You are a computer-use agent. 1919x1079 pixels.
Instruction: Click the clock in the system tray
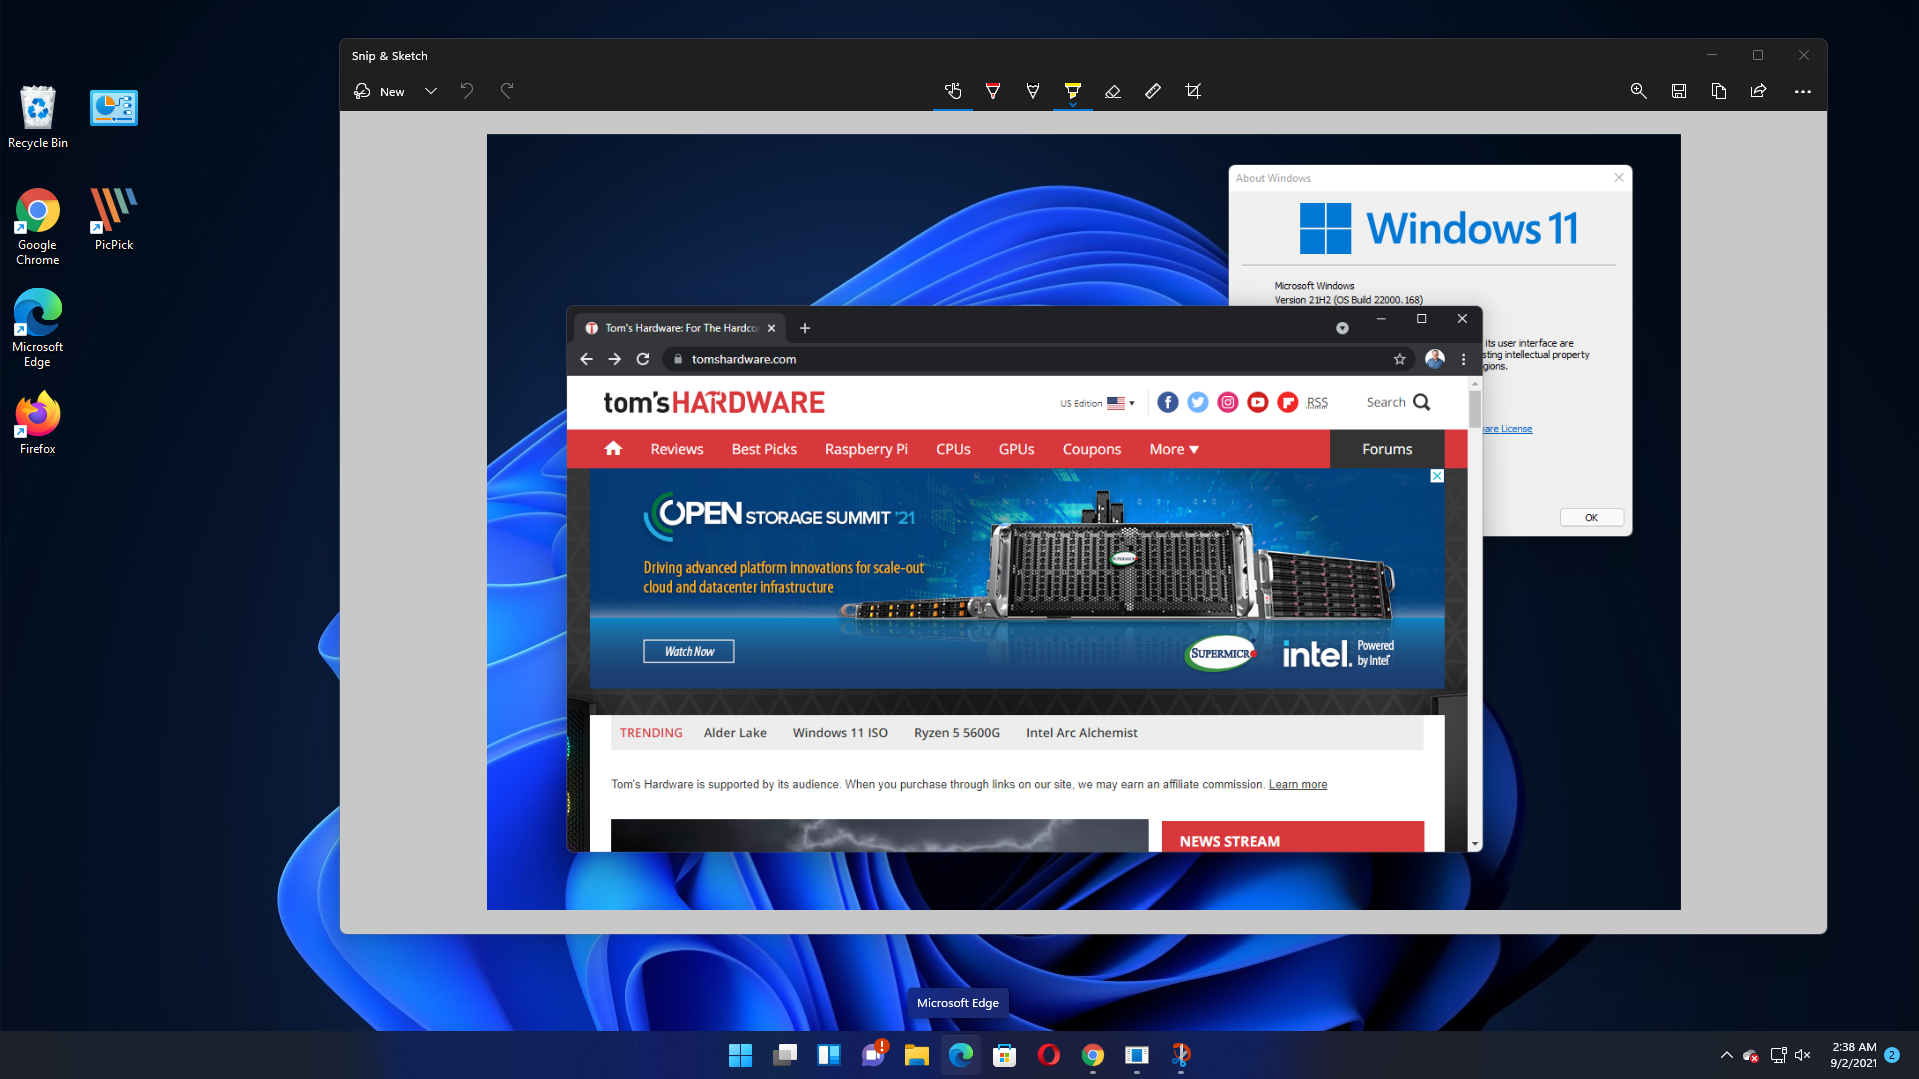click(1852, 1055)
